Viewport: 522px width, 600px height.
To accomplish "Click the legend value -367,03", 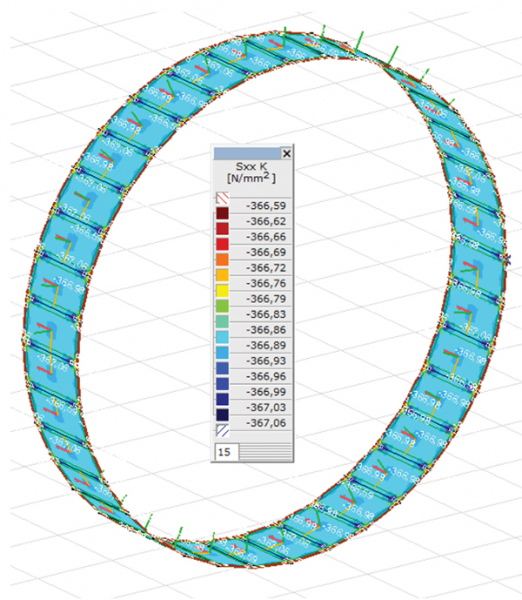I will click(266, 408).
